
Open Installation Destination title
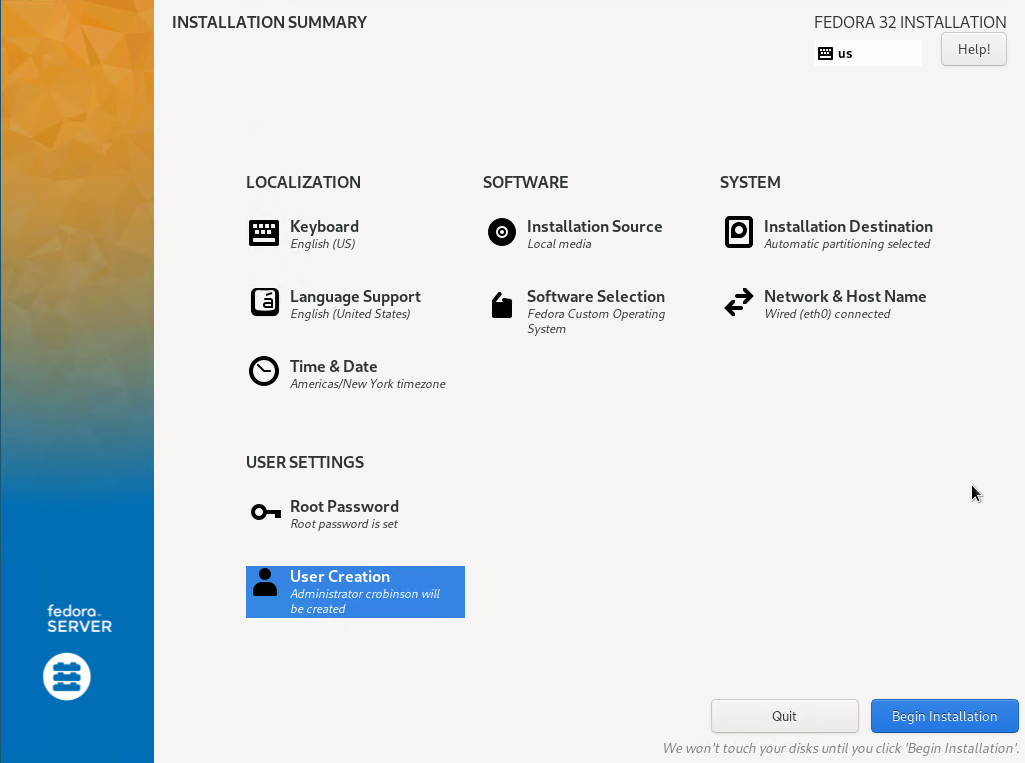point(849,226)
